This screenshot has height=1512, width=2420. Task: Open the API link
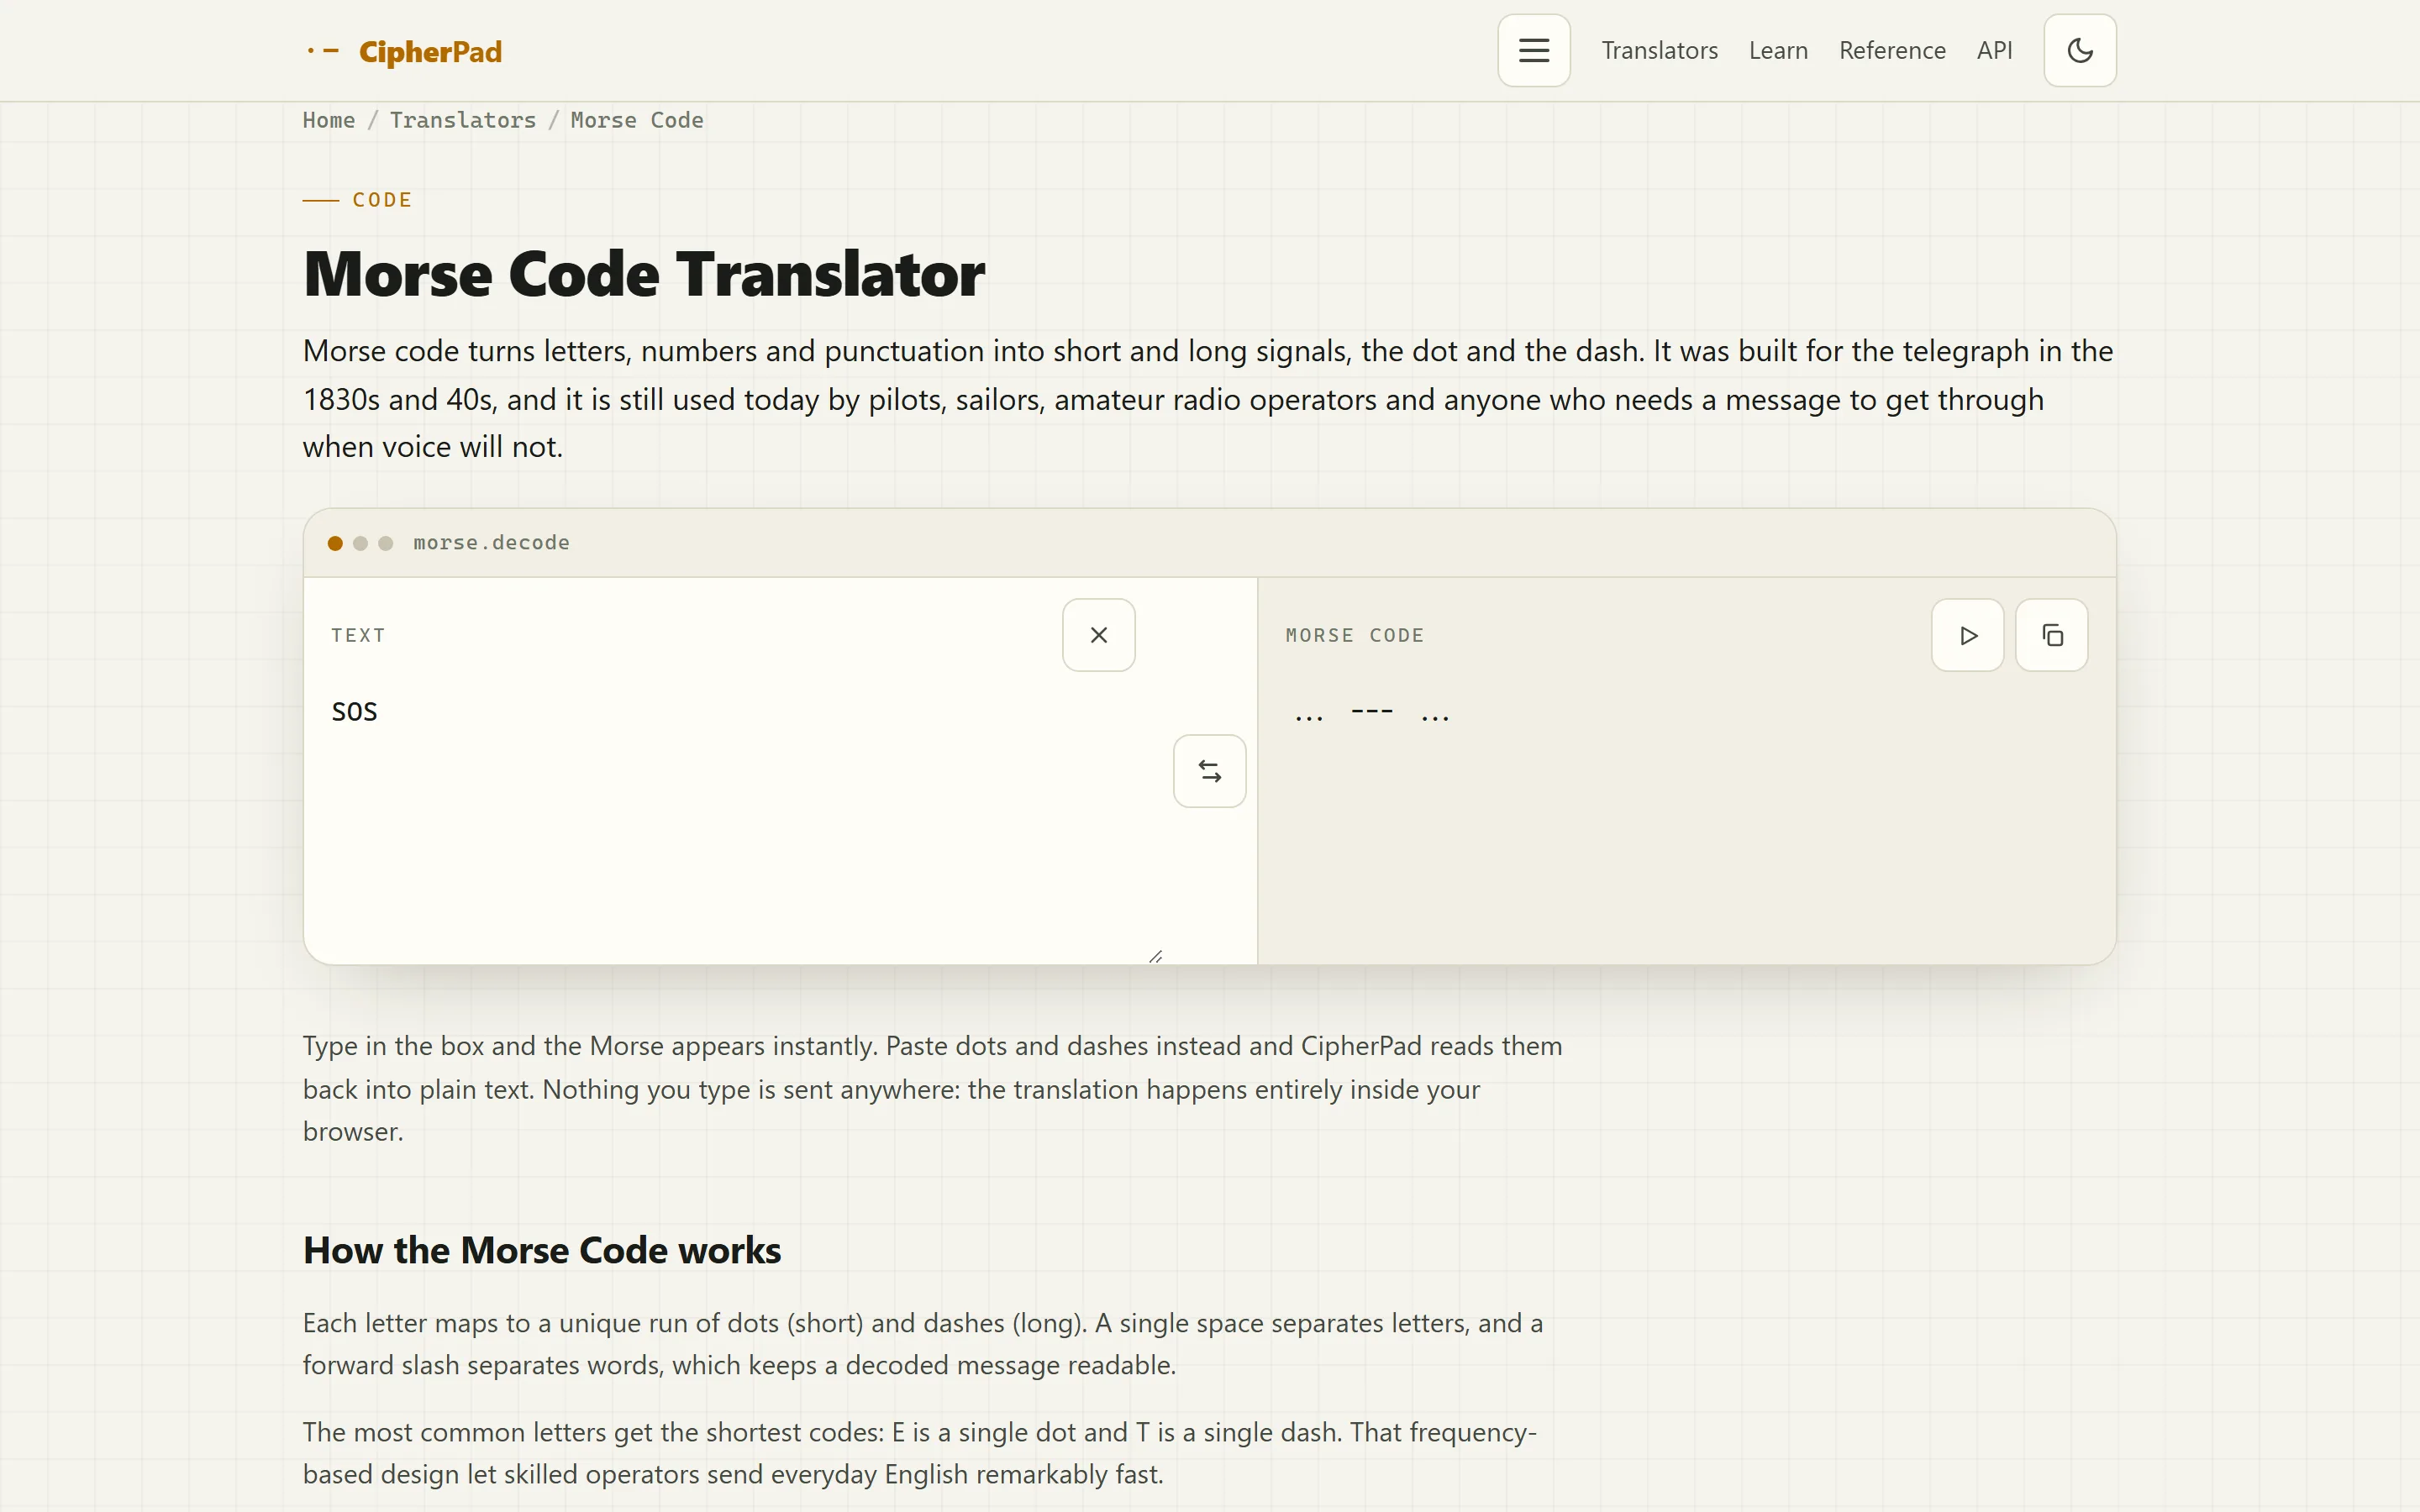[1994, 50]
